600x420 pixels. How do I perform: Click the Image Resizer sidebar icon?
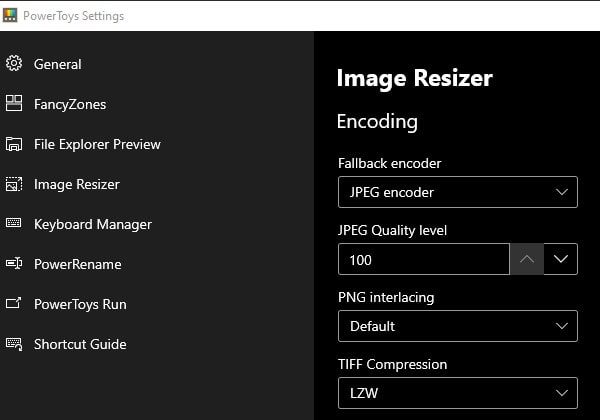[x=14, y=184]
